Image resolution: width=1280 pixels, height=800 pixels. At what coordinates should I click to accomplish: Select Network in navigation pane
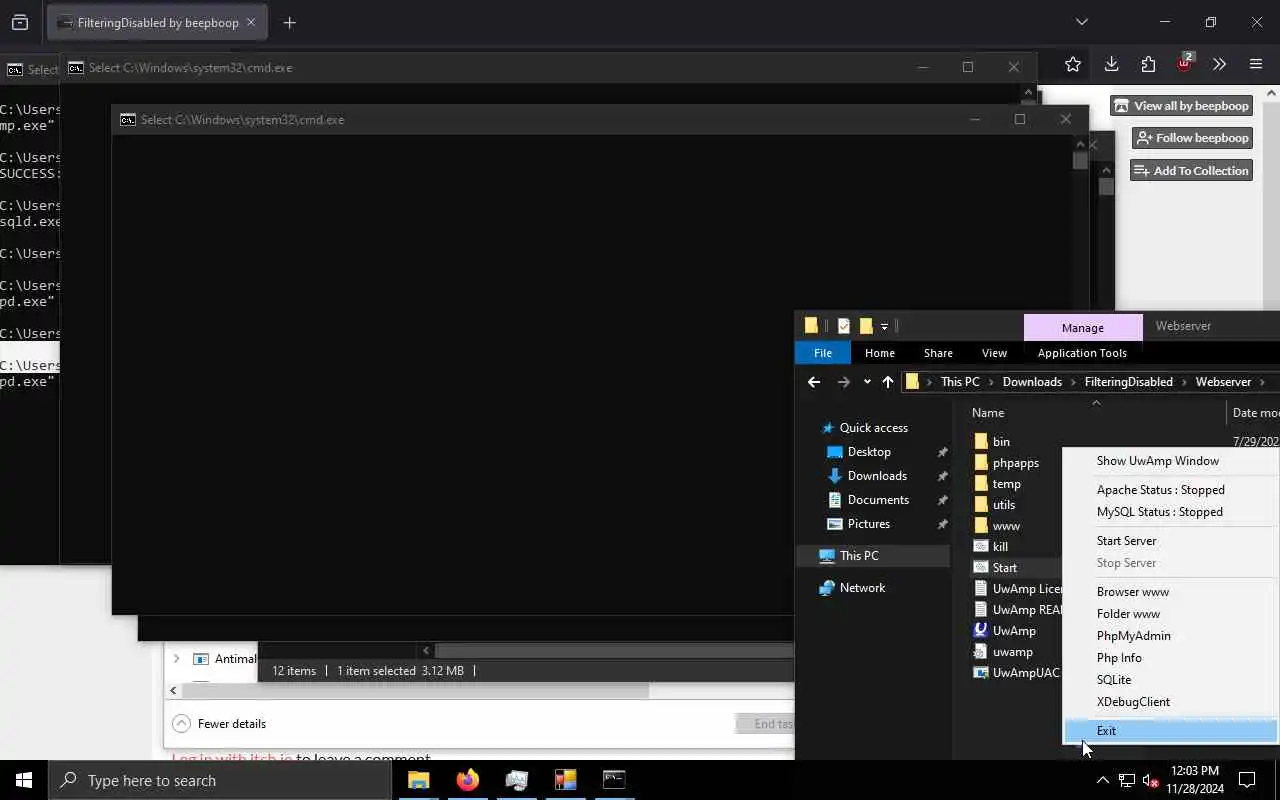click(x=862, y=588)
